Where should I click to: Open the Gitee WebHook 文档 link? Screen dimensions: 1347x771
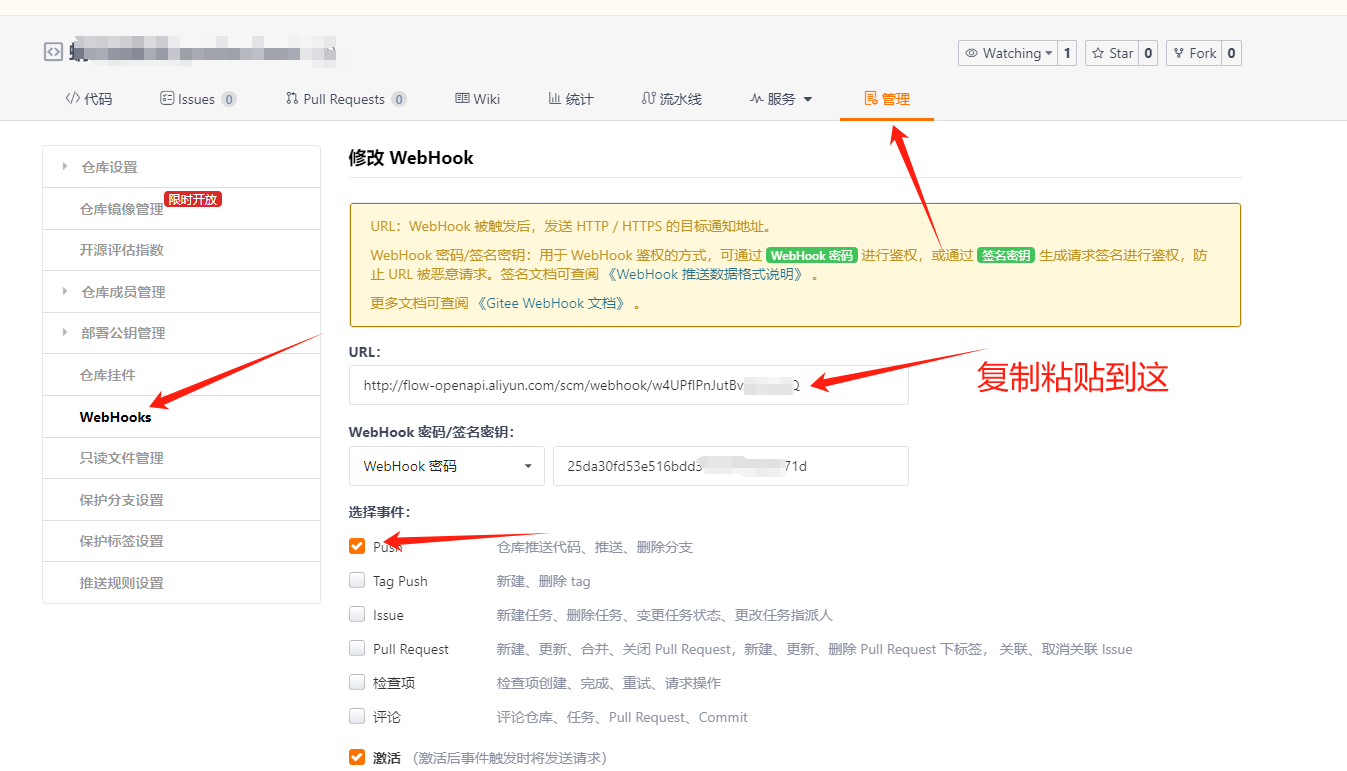coord(551,303)
